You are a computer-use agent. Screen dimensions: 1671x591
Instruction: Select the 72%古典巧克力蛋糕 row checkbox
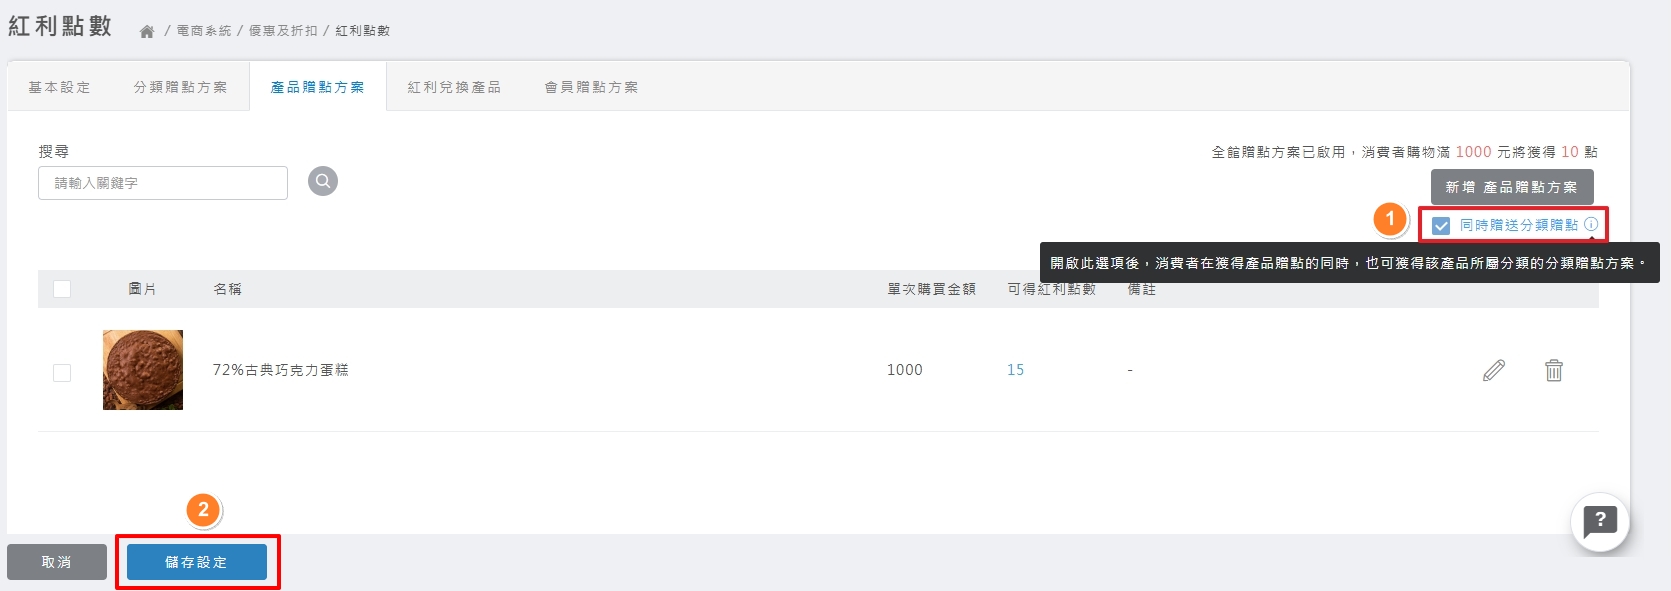(x=62, y=373)
